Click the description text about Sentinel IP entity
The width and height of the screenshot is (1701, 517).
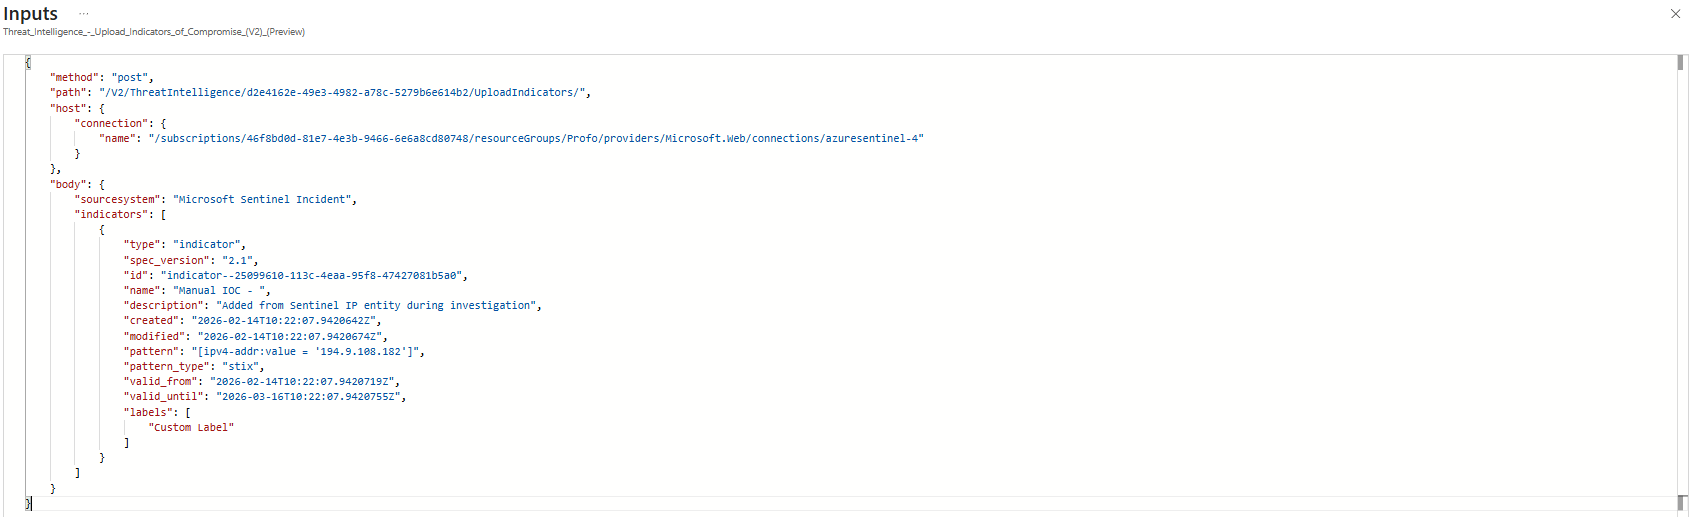[377, 306]
